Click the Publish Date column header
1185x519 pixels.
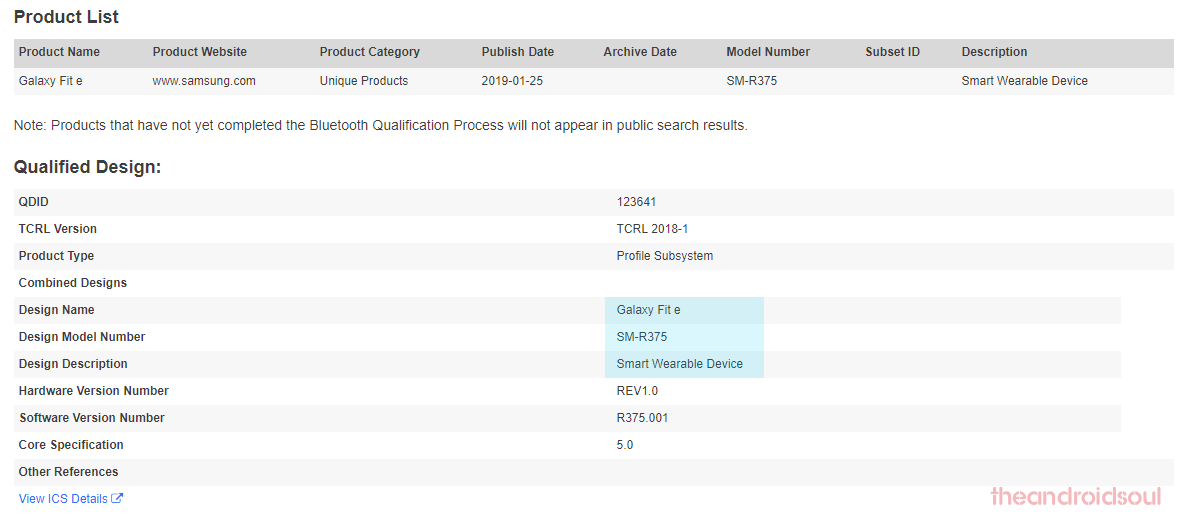(x=517, y=52)
